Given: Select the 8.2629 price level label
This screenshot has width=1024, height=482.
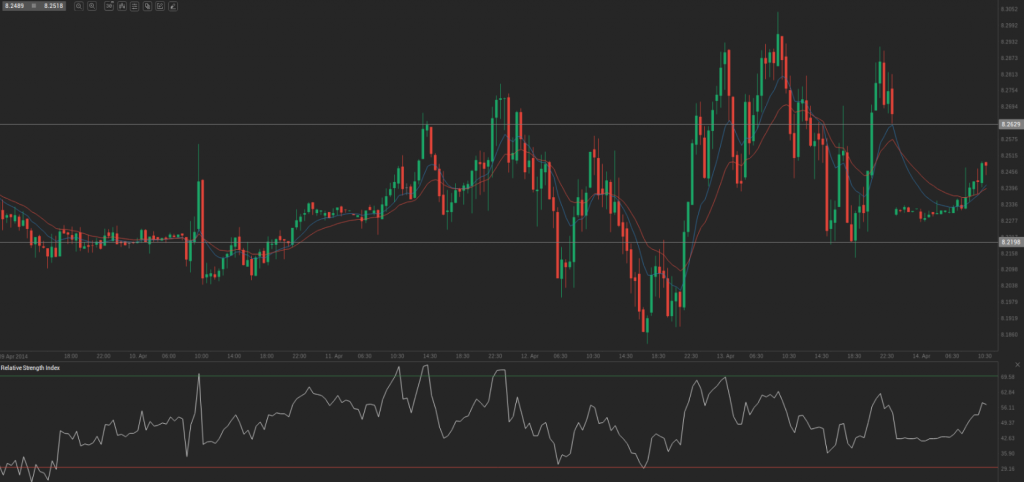Looking at the screenshot, I should pos(1010,124).
